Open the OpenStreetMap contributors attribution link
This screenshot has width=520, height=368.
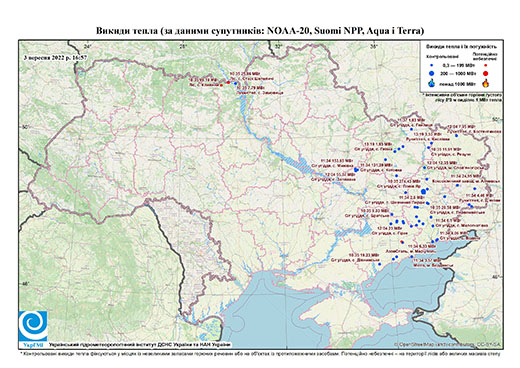[x=448, y=344]
